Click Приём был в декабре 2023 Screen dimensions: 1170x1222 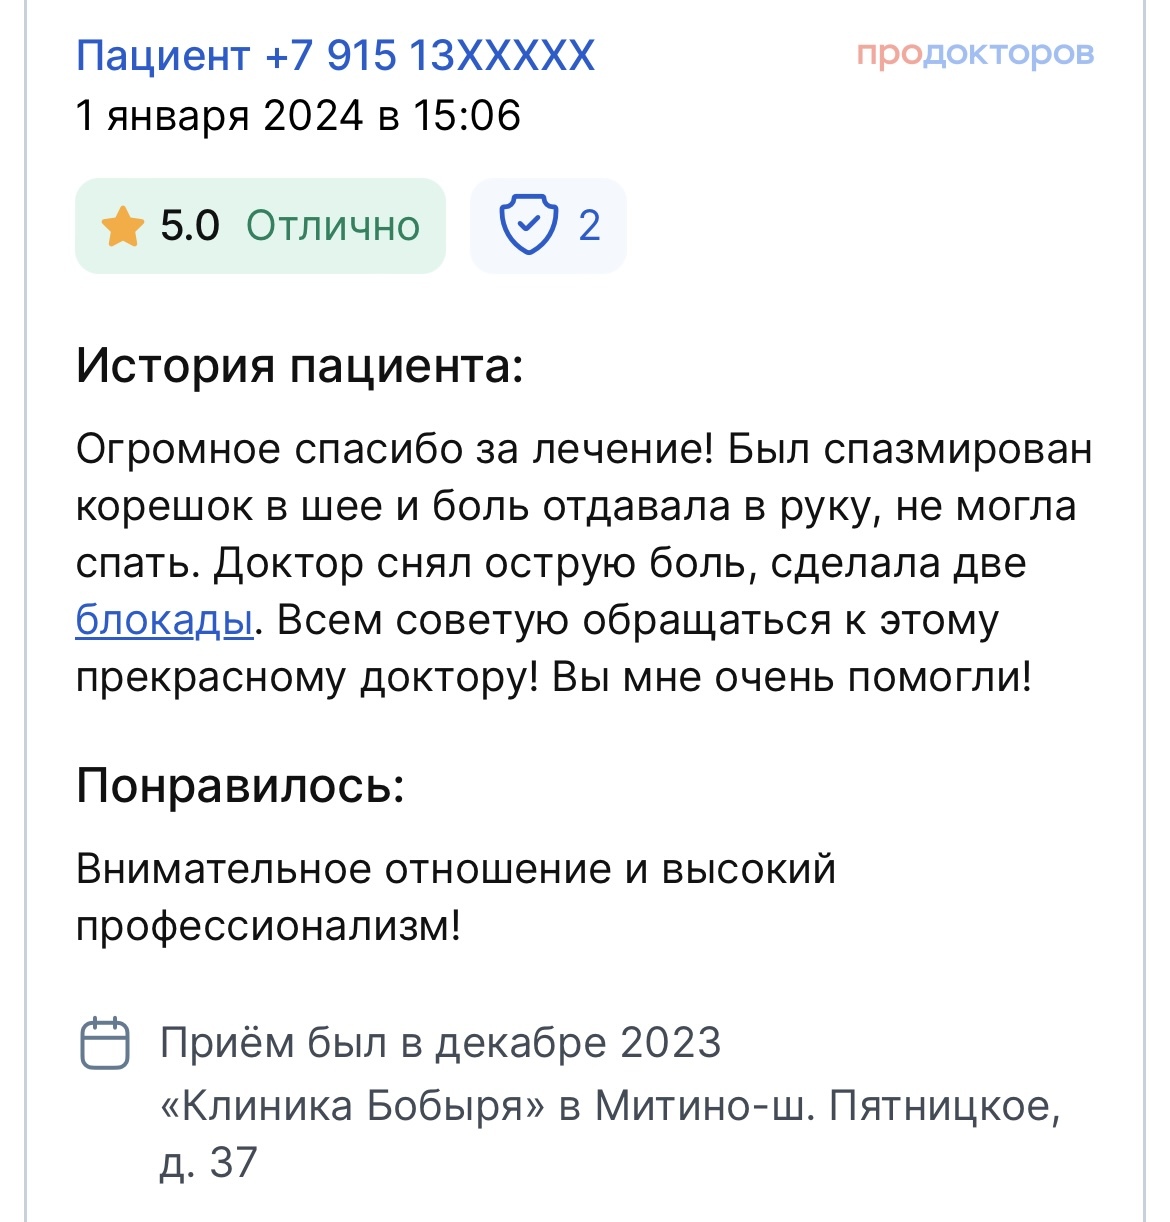pos(440,1043)
